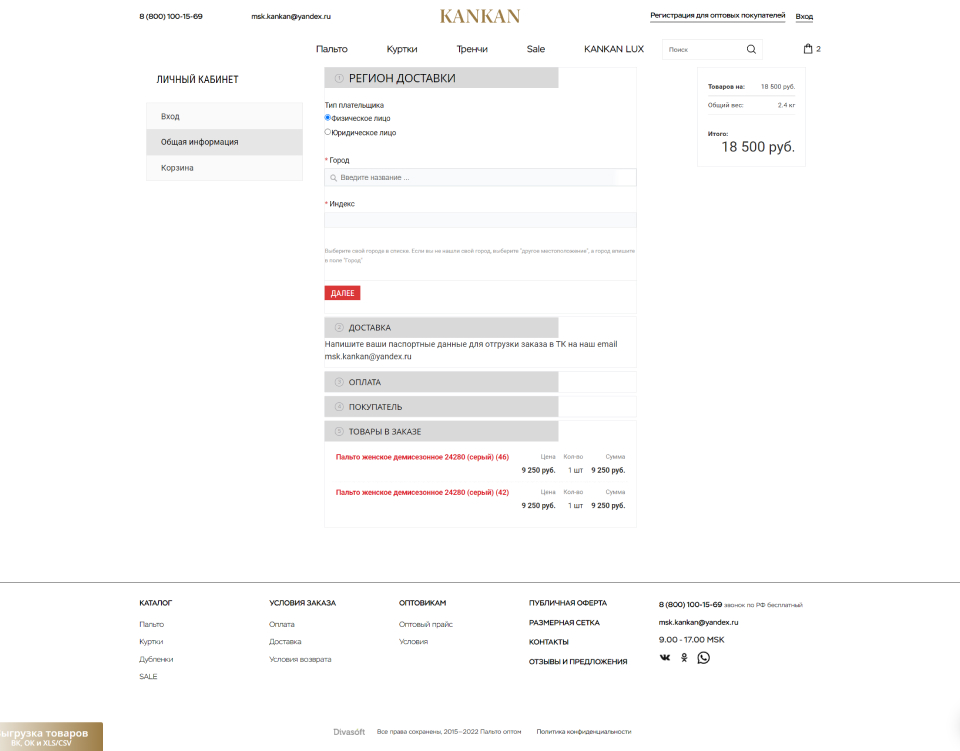Viewport: 960px width, 751px height.
Task: Click the Регион доставки section header
Action: click(x=441, y=78)
